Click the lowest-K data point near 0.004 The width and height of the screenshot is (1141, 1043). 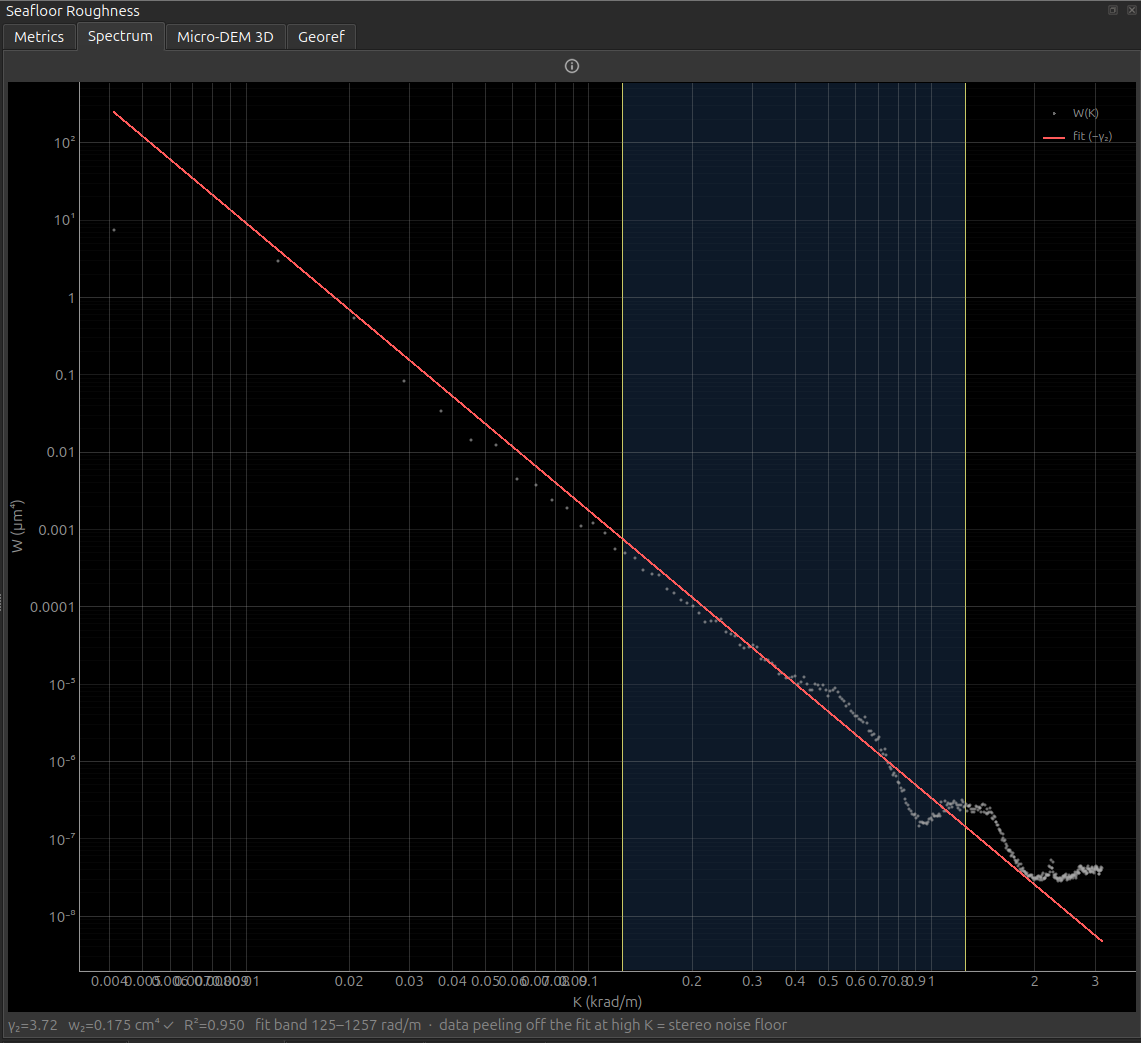(x=114, y=230)
